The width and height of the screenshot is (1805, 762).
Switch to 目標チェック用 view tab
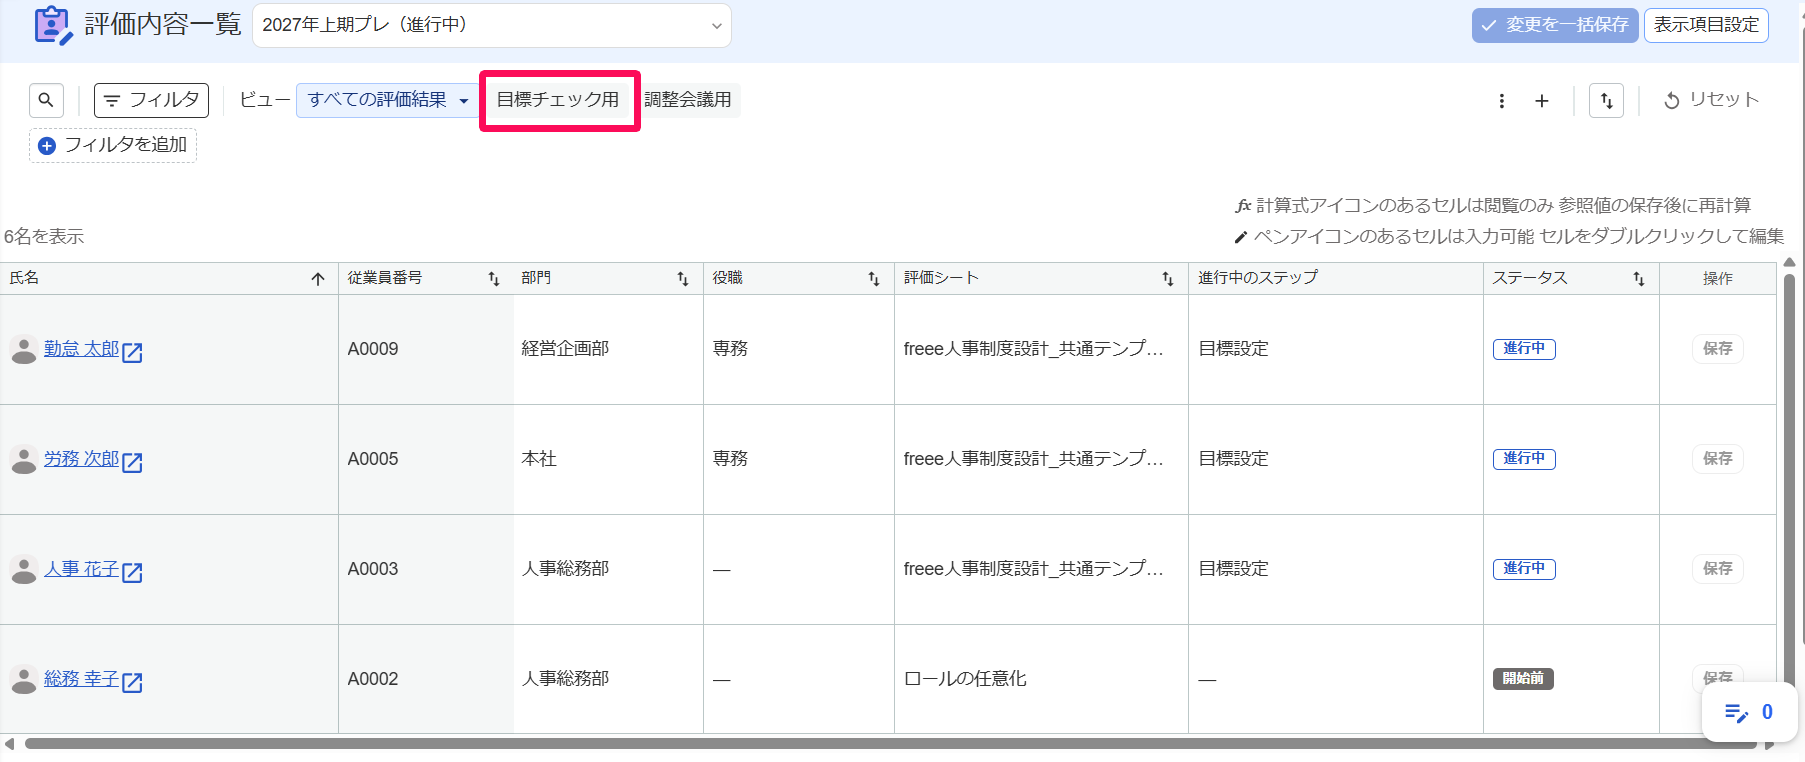(x=558, y=100)
